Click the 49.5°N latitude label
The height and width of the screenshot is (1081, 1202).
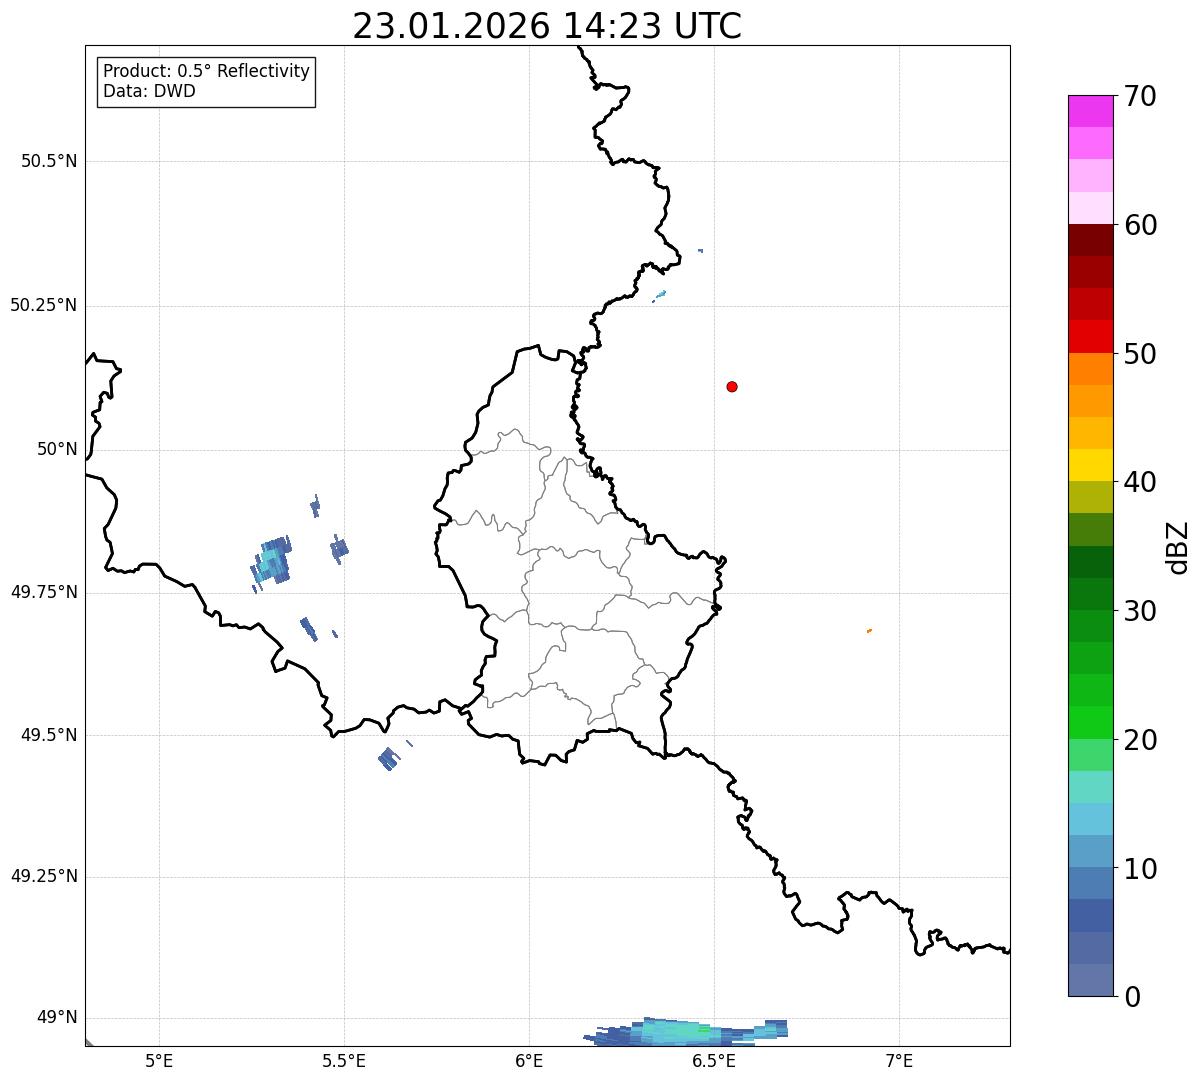click(x=49, y=736)
